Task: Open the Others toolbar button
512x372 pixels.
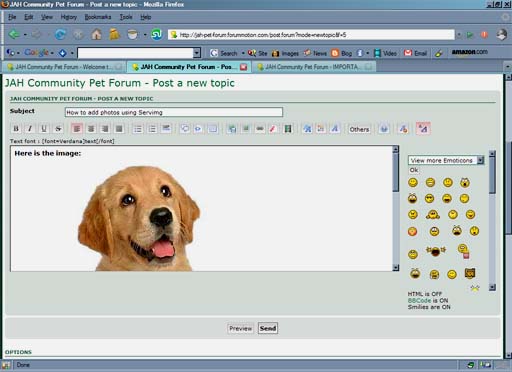Action: 359,129
